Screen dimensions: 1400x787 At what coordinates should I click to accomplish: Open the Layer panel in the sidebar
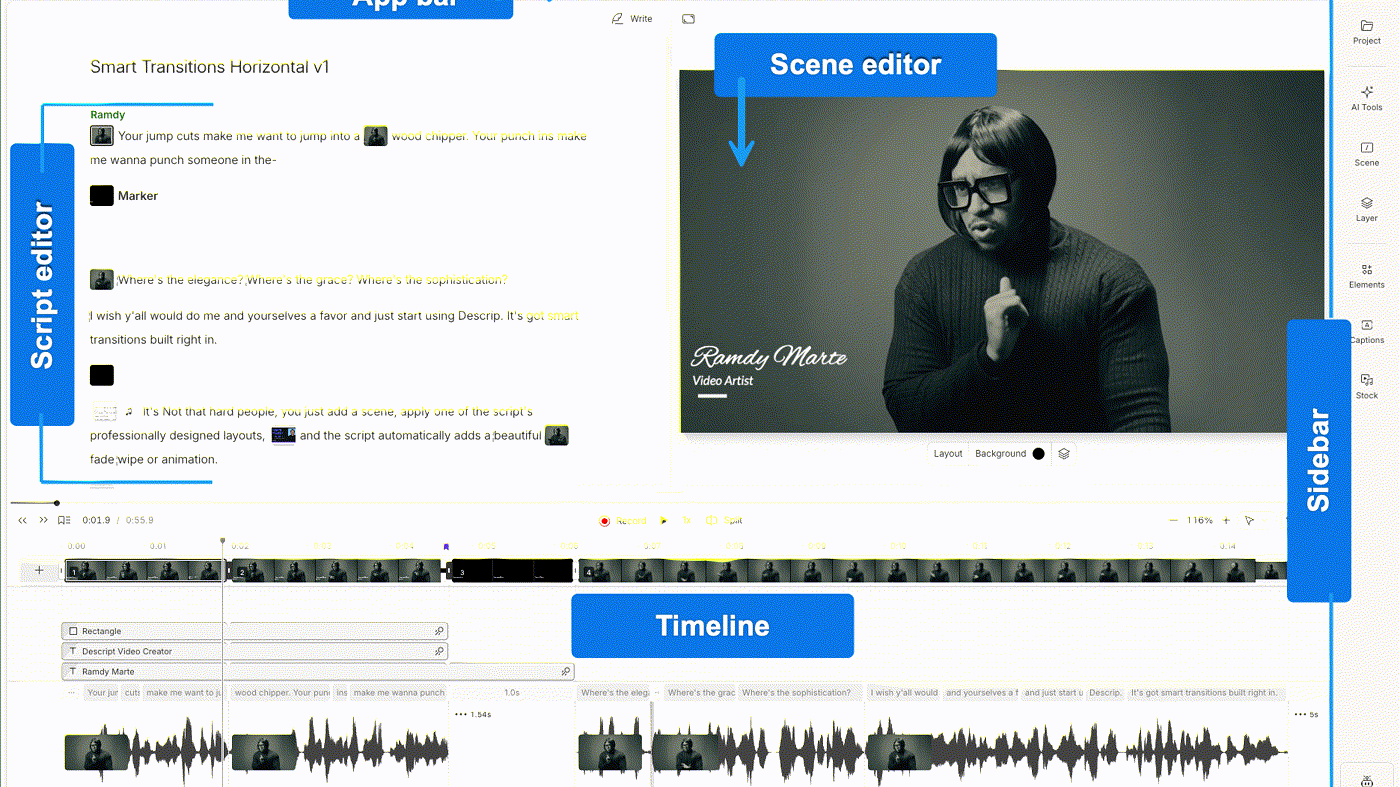point(1366,209)
